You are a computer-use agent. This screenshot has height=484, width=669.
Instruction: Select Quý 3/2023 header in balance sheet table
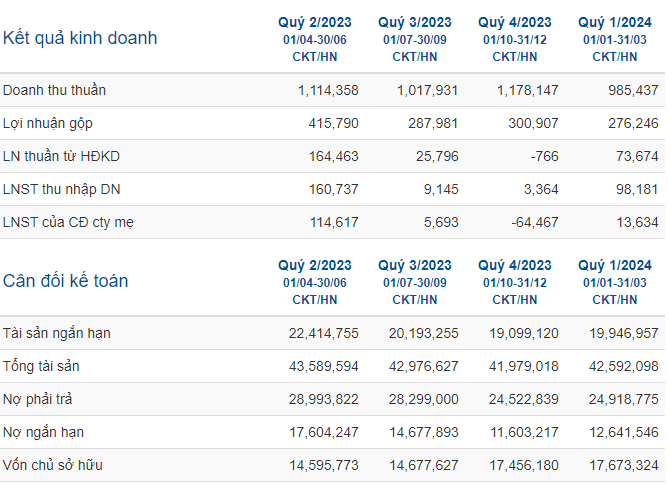[415, 265]
